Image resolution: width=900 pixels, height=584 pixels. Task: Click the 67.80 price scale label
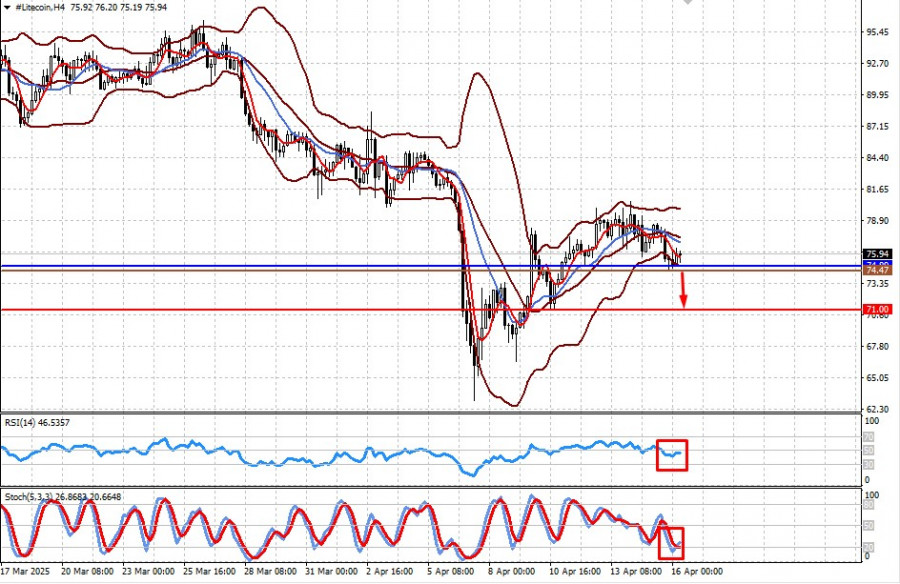tap(877, 346)
